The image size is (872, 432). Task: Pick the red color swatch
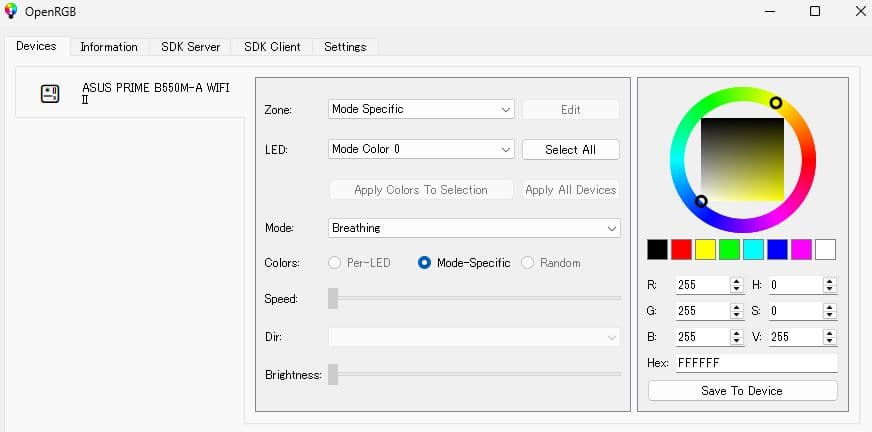pos(681,250)
